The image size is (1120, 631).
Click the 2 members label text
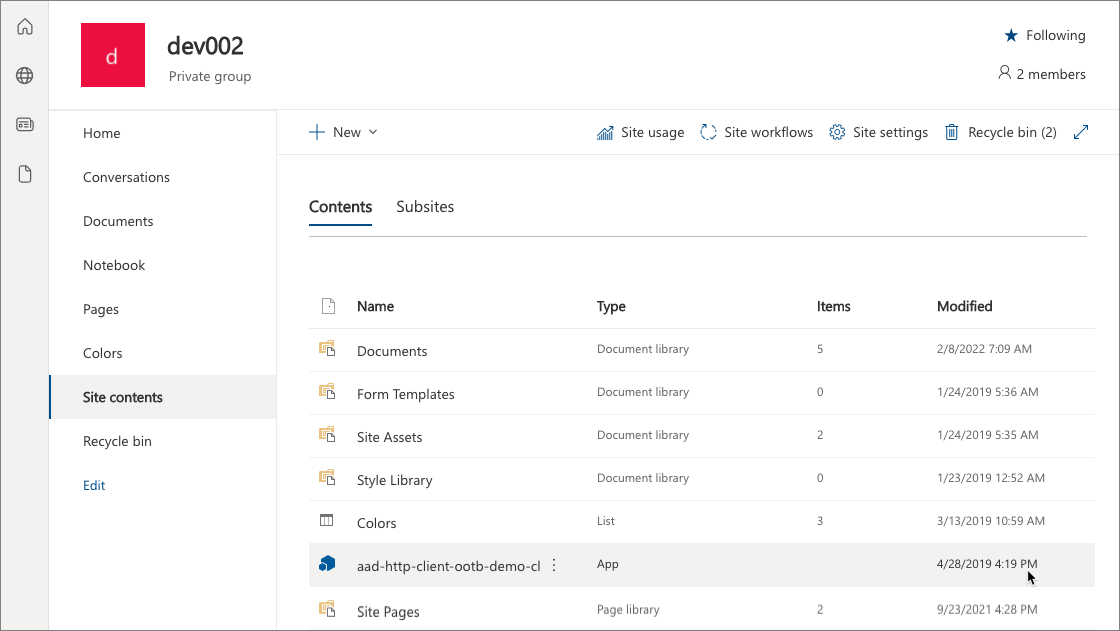pyautogui.click(x=1051, y=74)
